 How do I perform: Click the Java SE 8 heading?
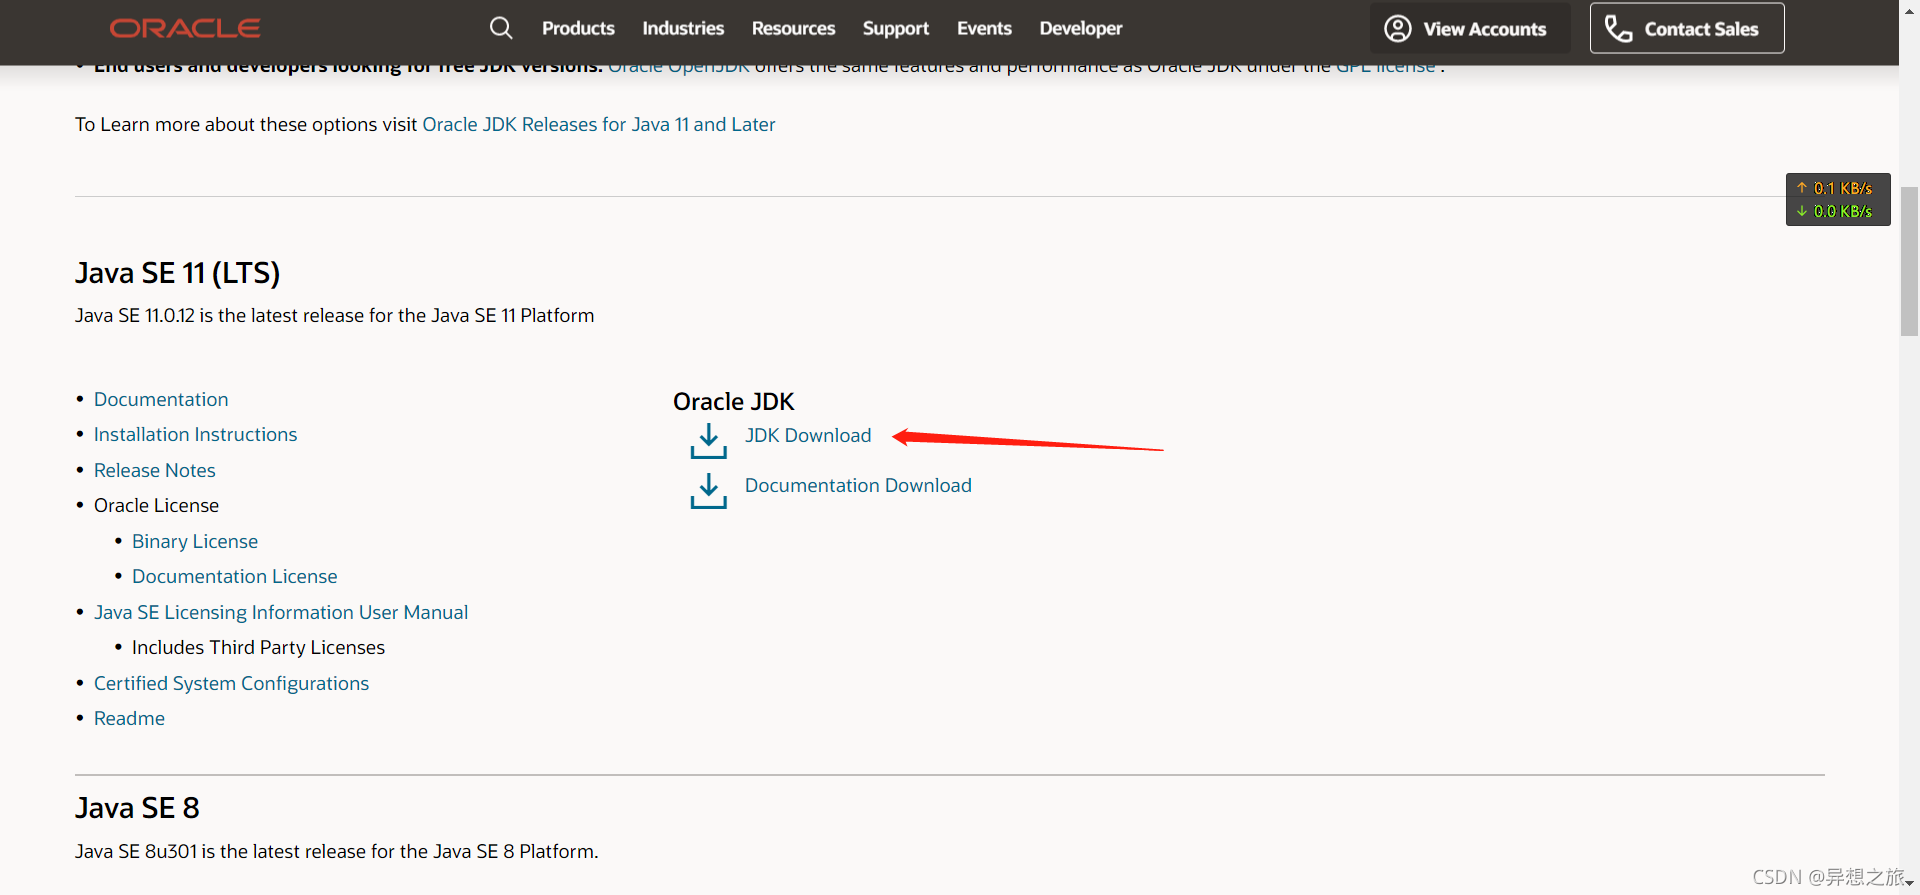137,808
